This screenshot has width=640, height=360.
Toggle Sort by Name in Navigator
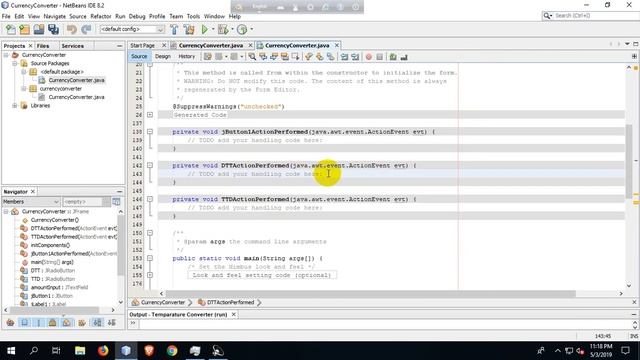98,322
